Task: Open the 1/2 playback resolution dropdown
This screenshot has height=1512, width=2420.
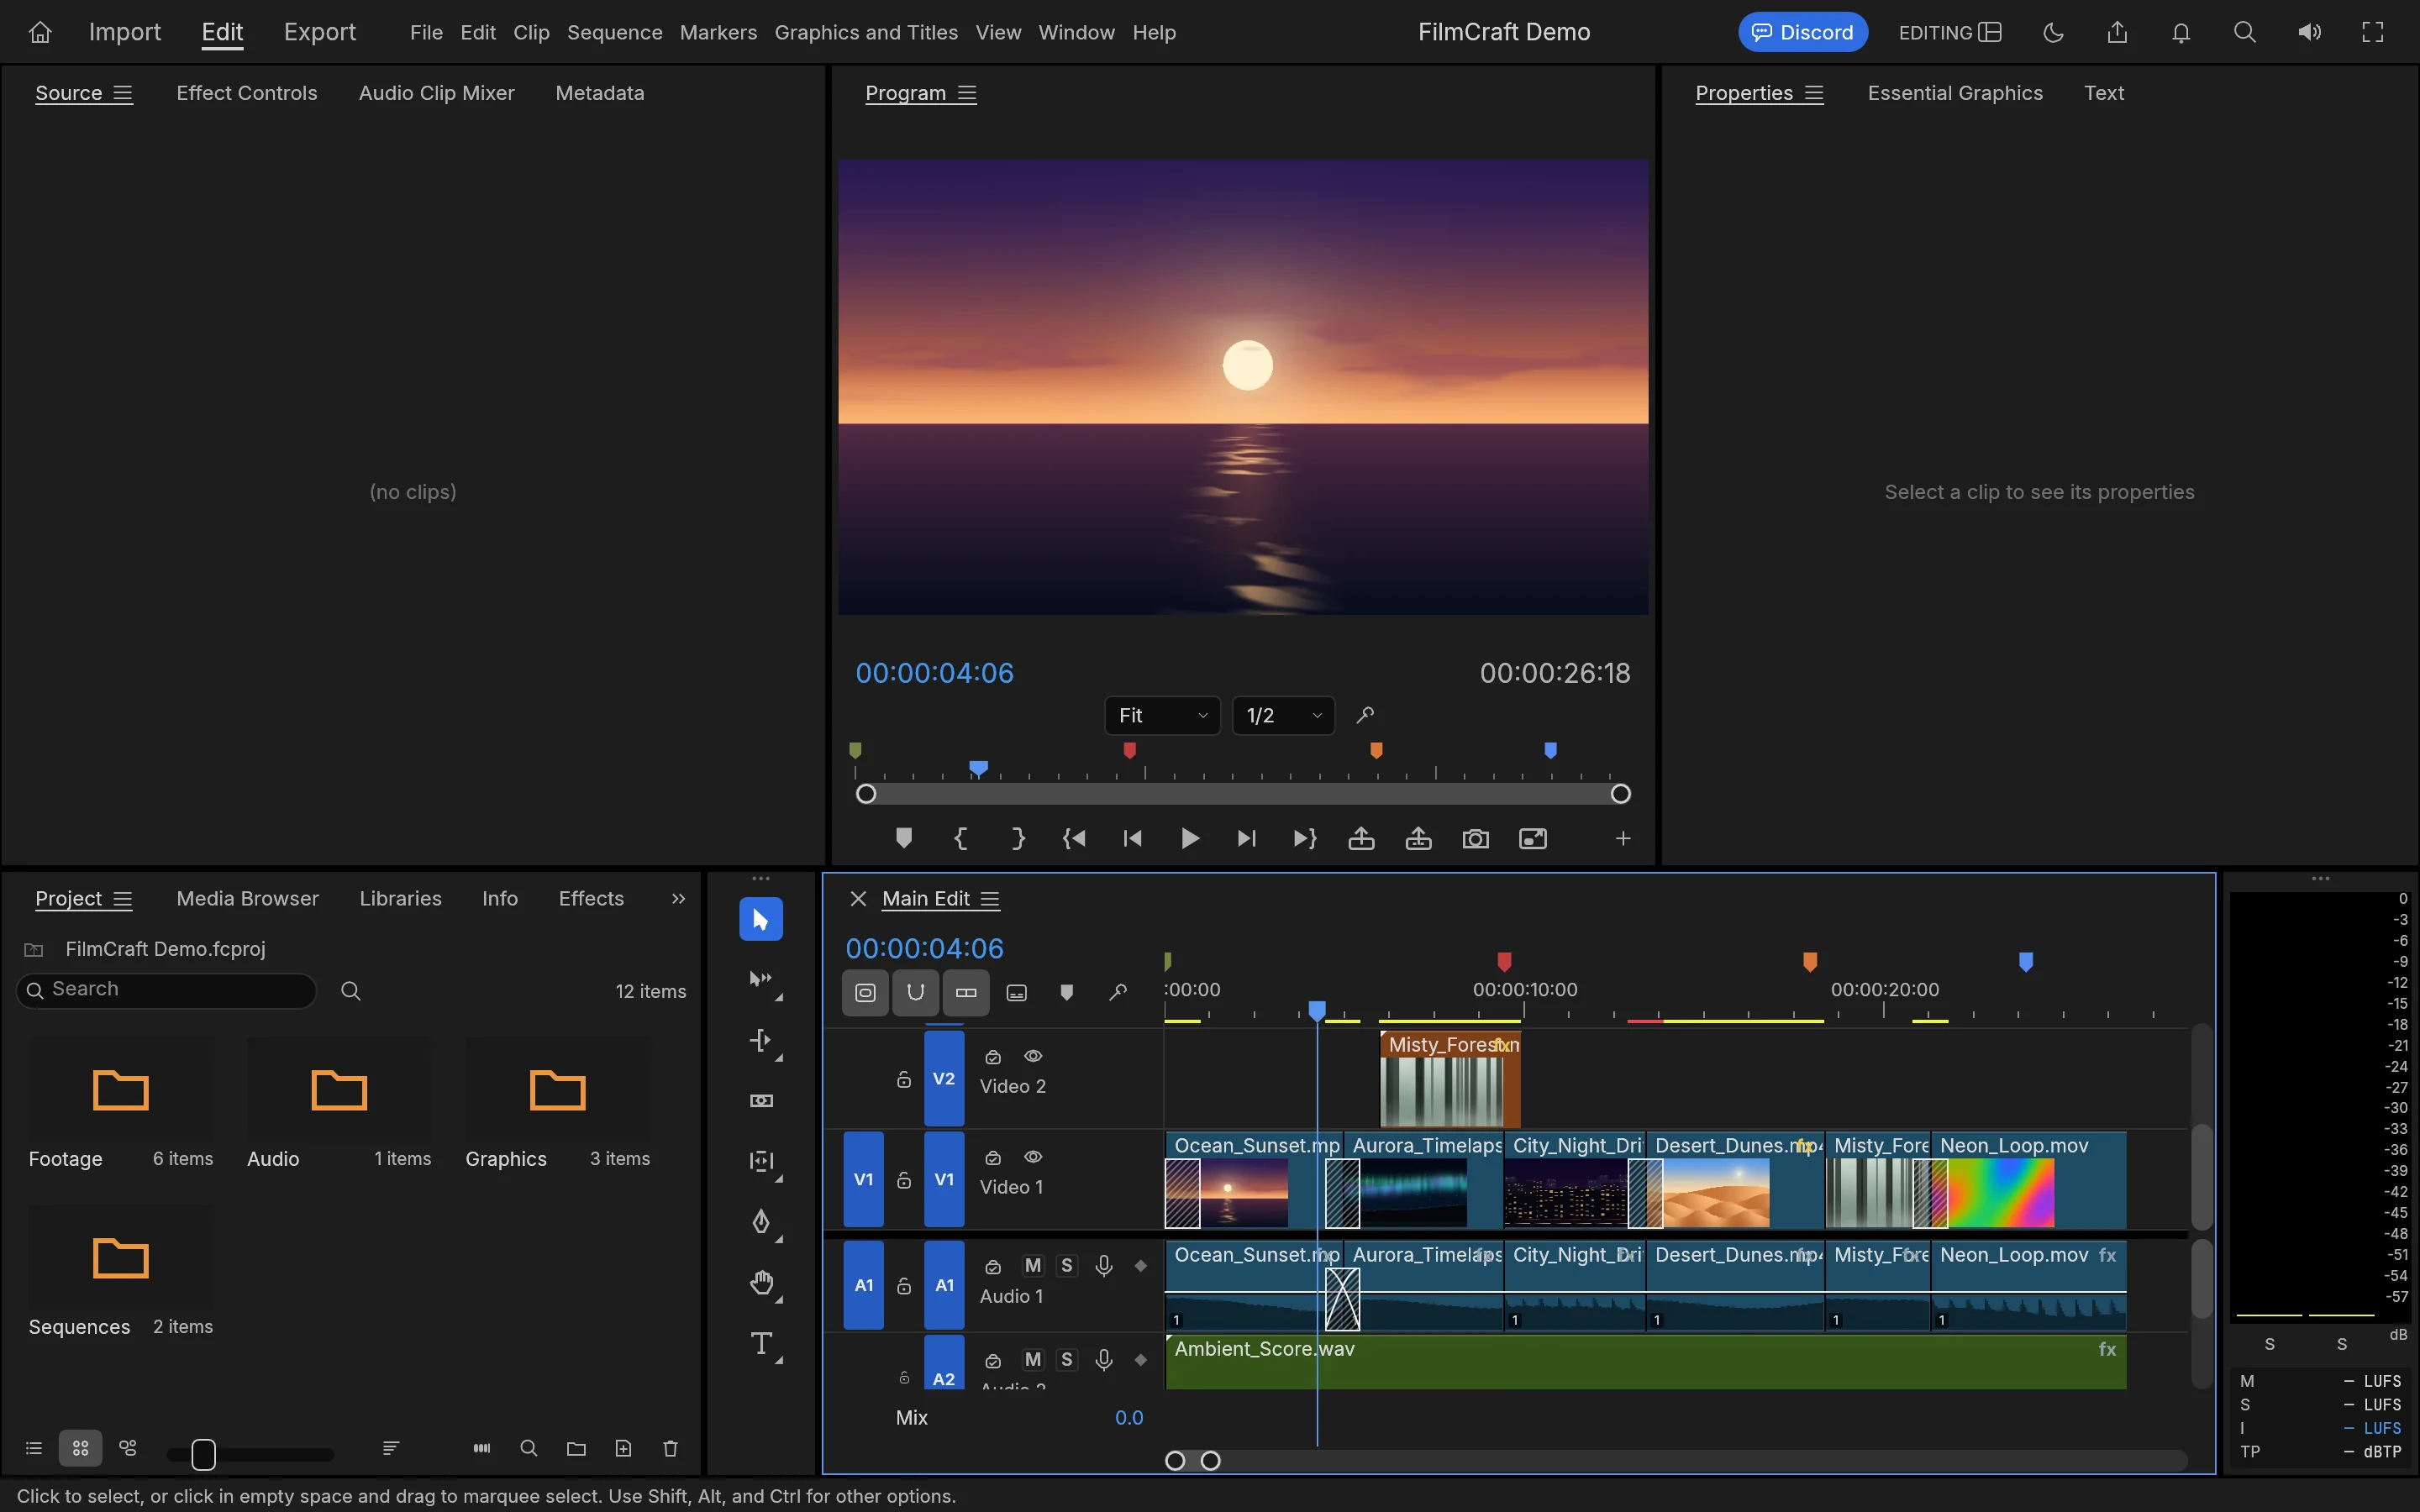Action: pos(1283,715)
